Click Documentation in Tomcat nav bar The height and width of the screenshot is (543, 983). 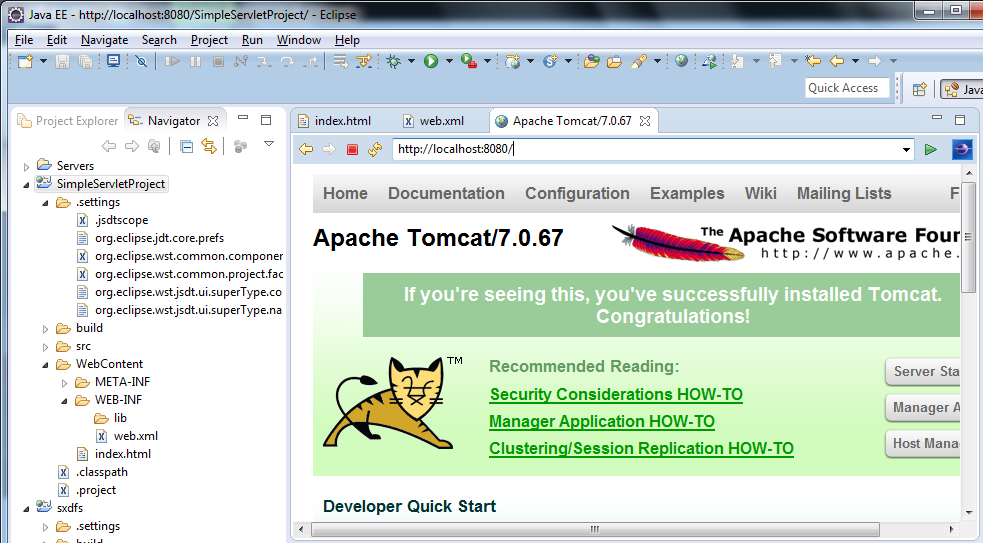[446, 193]
